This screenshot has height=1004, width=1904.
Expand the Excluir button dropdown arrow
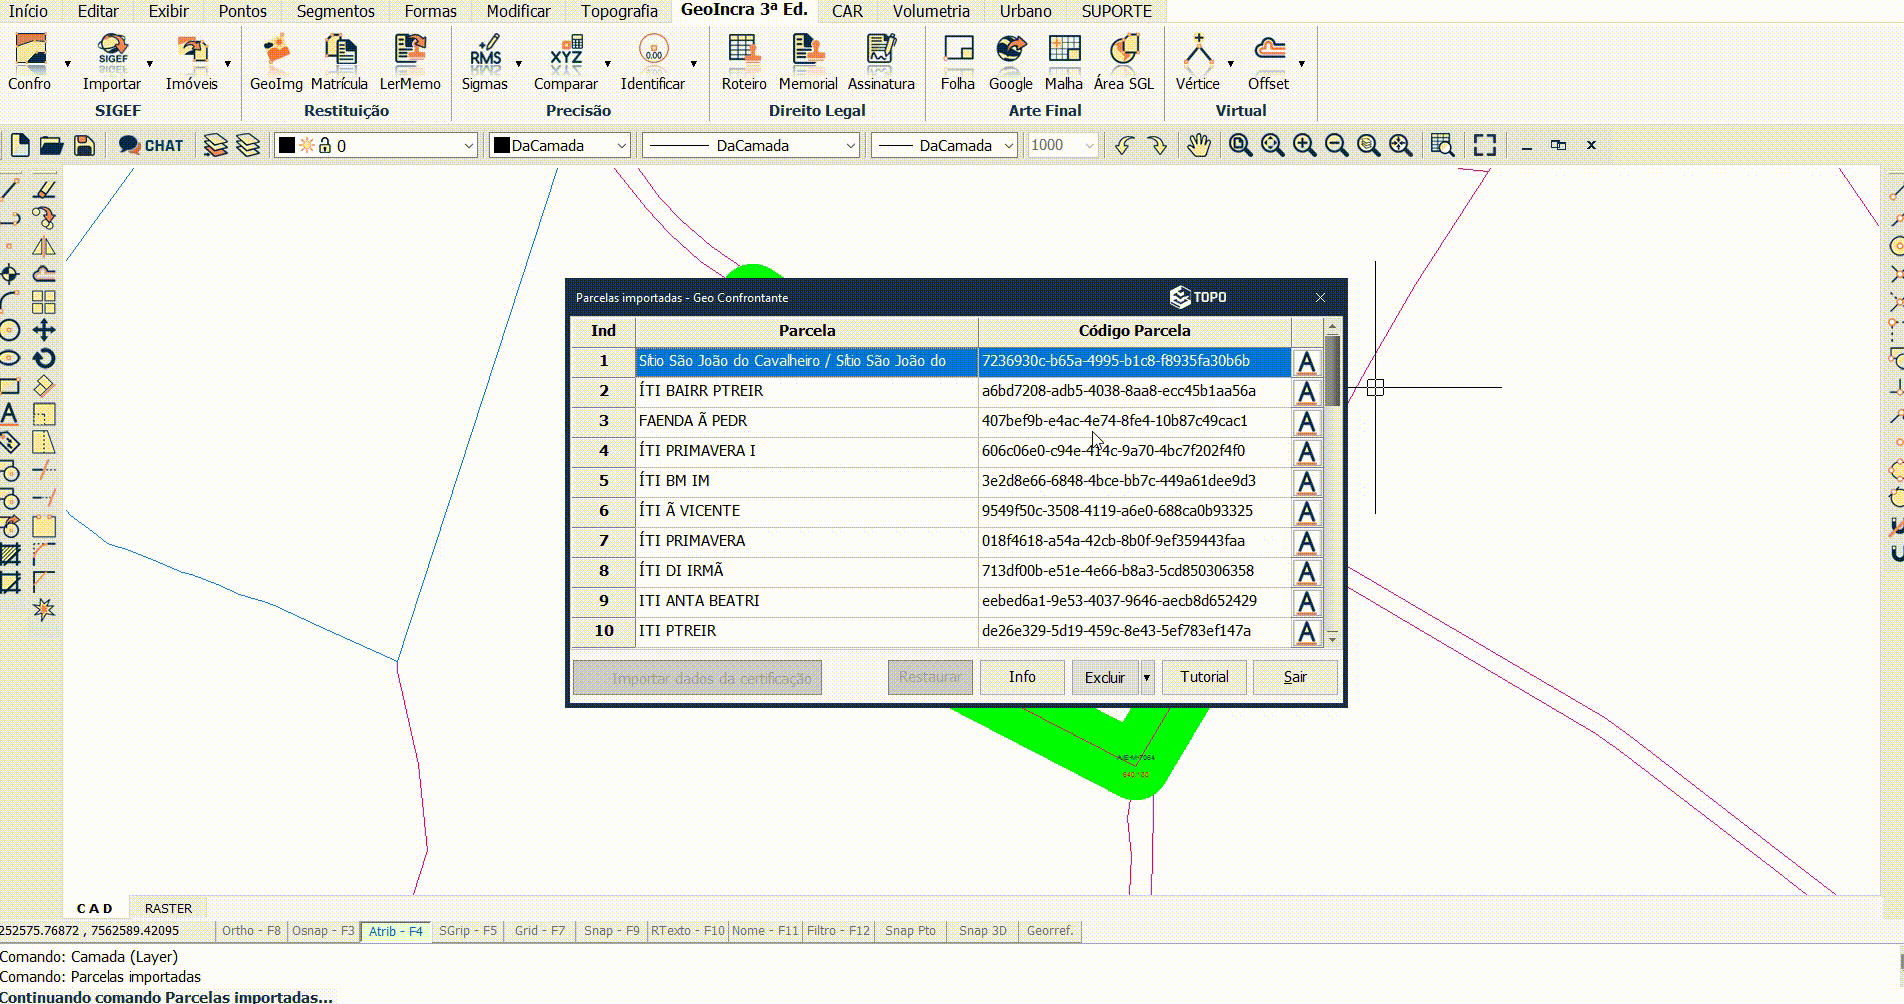pyautogui.click(x=1147, y=677)
